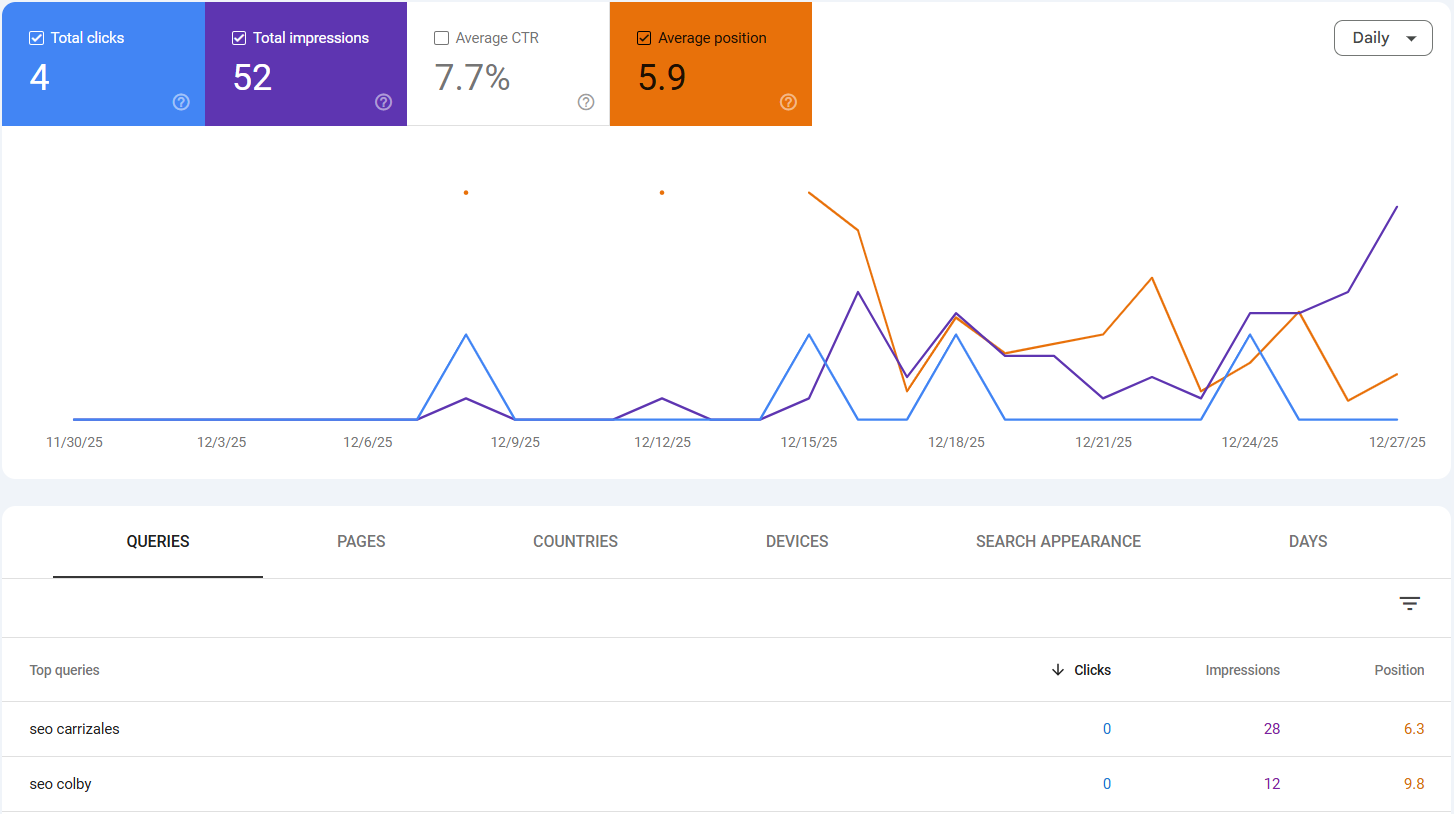Screen dimensions: 1454x814
Task: Switch to the PAGES tab
Action: tap(360, 541)
